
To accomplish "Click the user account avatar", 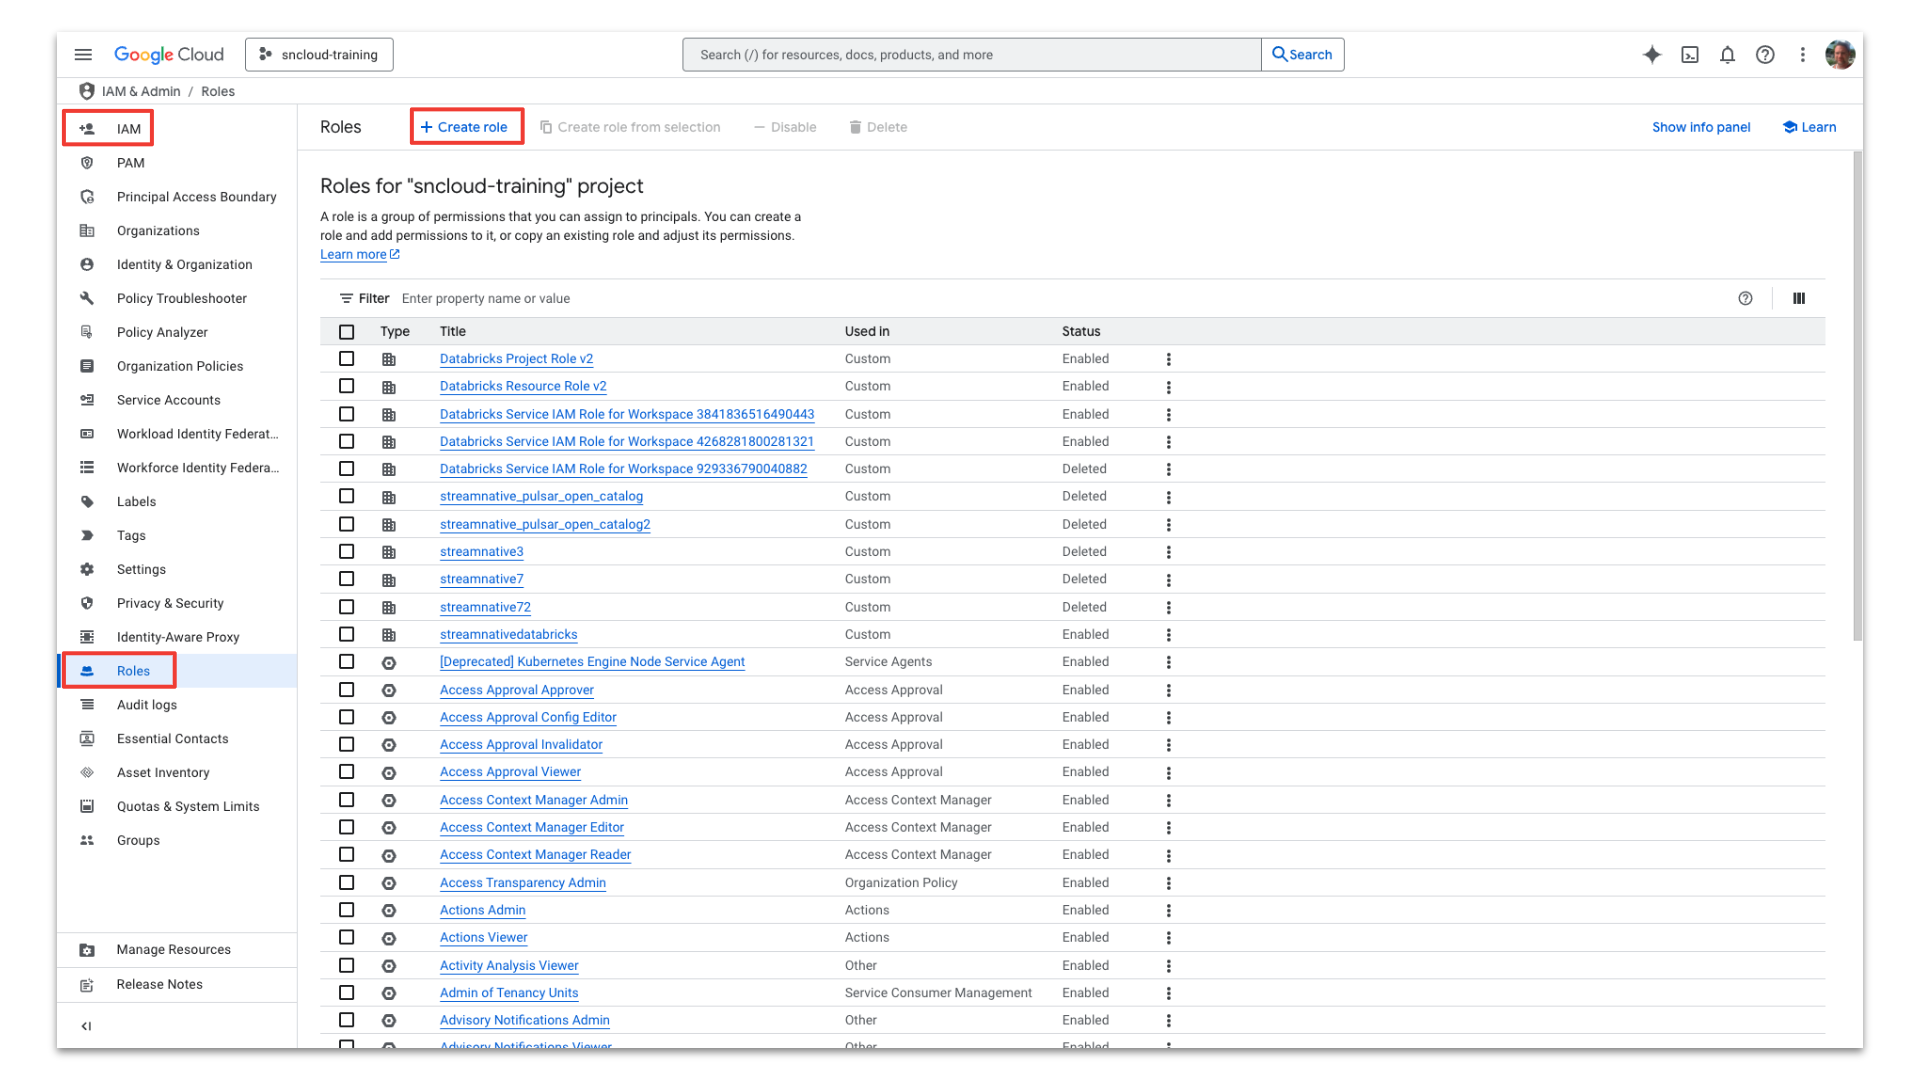I will click(1839, 55).
